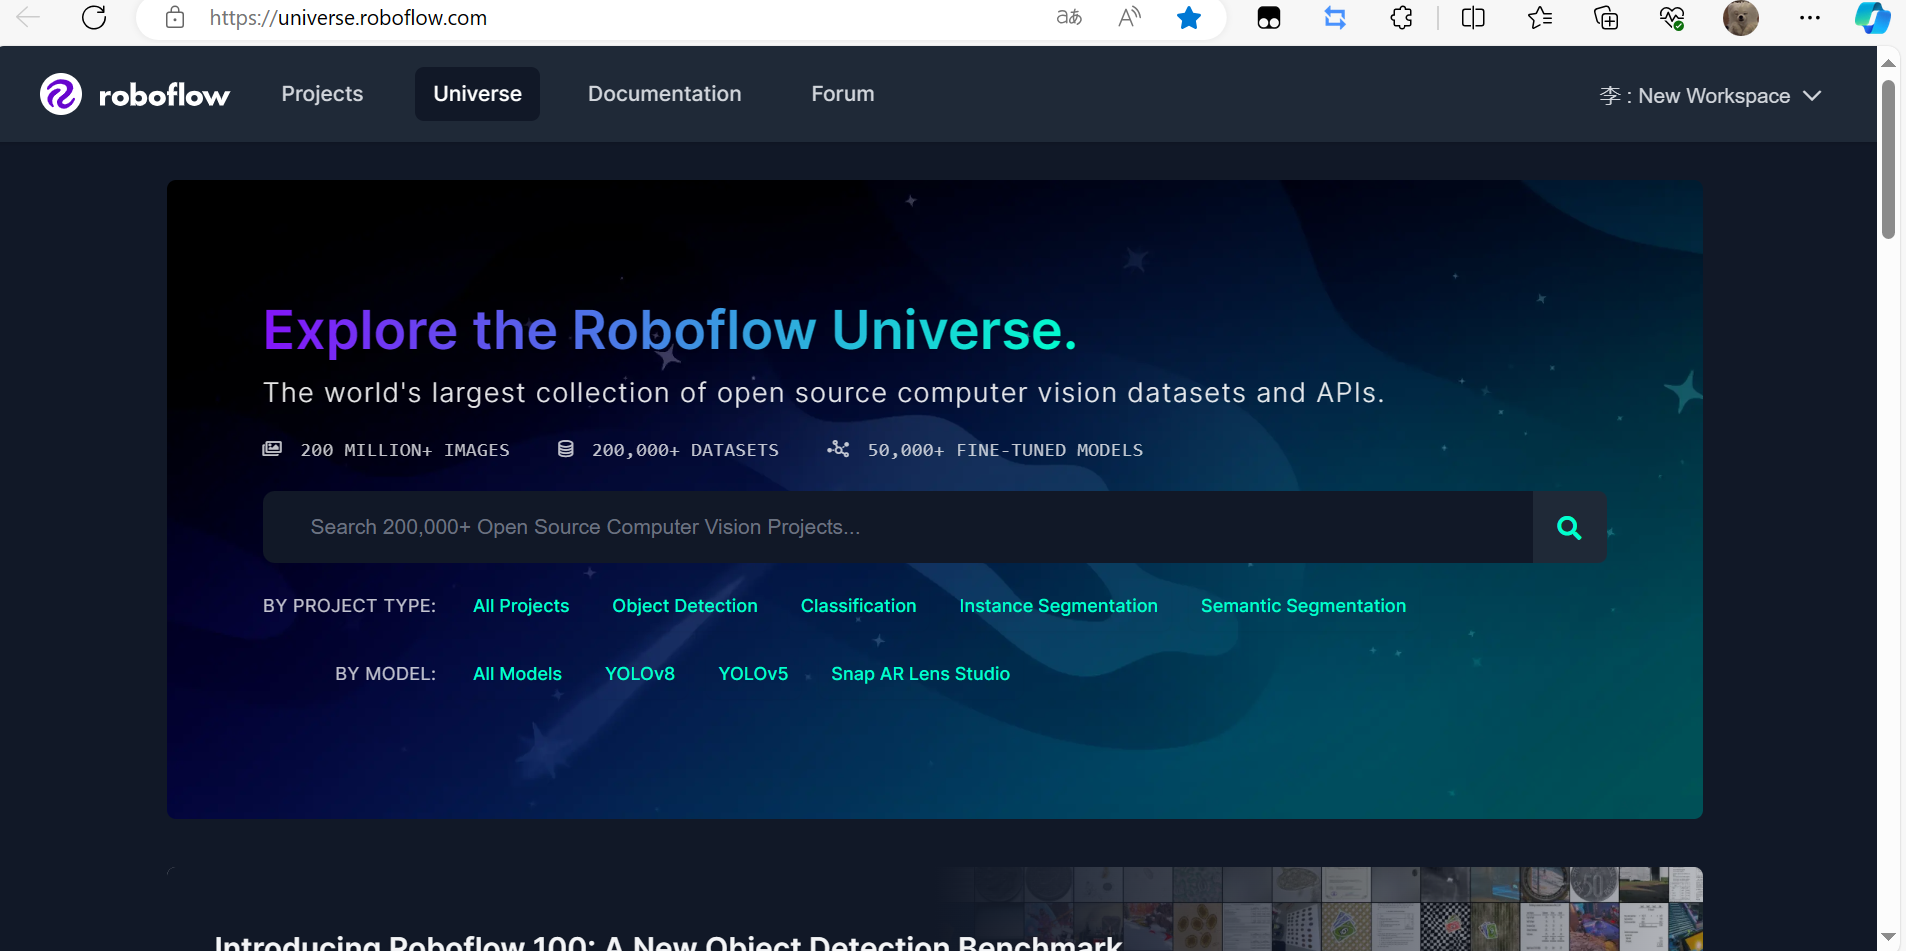Filter by YOLOv8 model
1906x951 pixels.
[640, 674]
